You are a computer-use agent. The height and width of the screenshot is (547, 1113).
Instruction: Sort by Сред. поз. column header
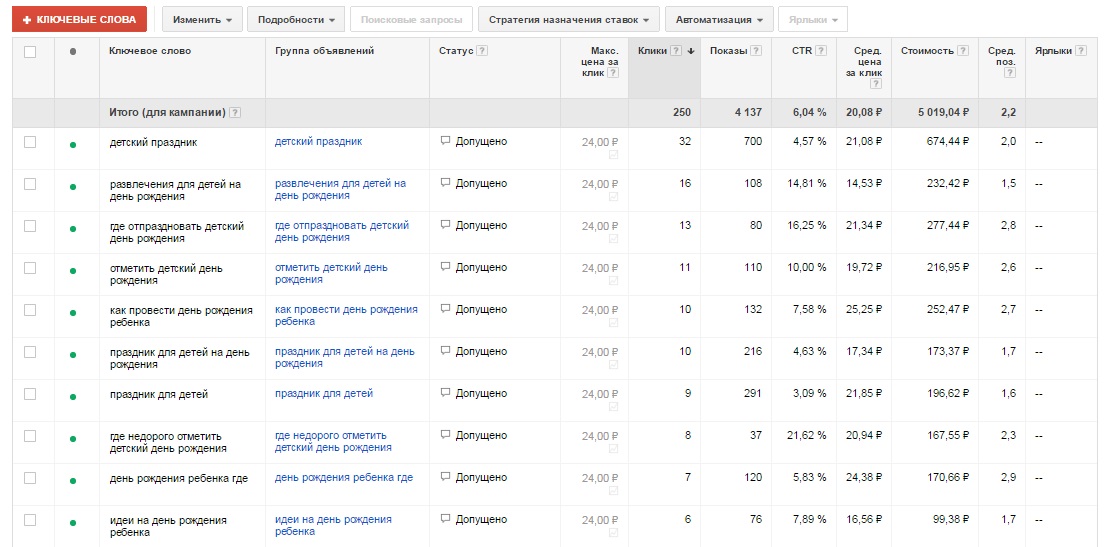(x=1002, y=56)
